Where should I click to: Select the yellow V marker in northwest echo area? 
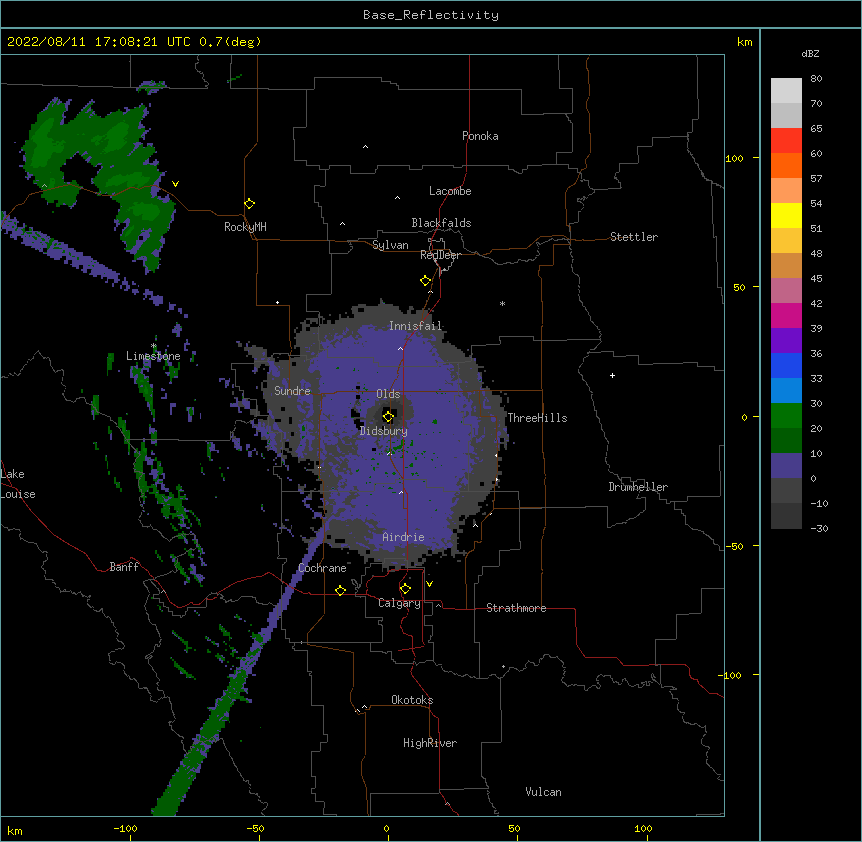coord(175,184)
